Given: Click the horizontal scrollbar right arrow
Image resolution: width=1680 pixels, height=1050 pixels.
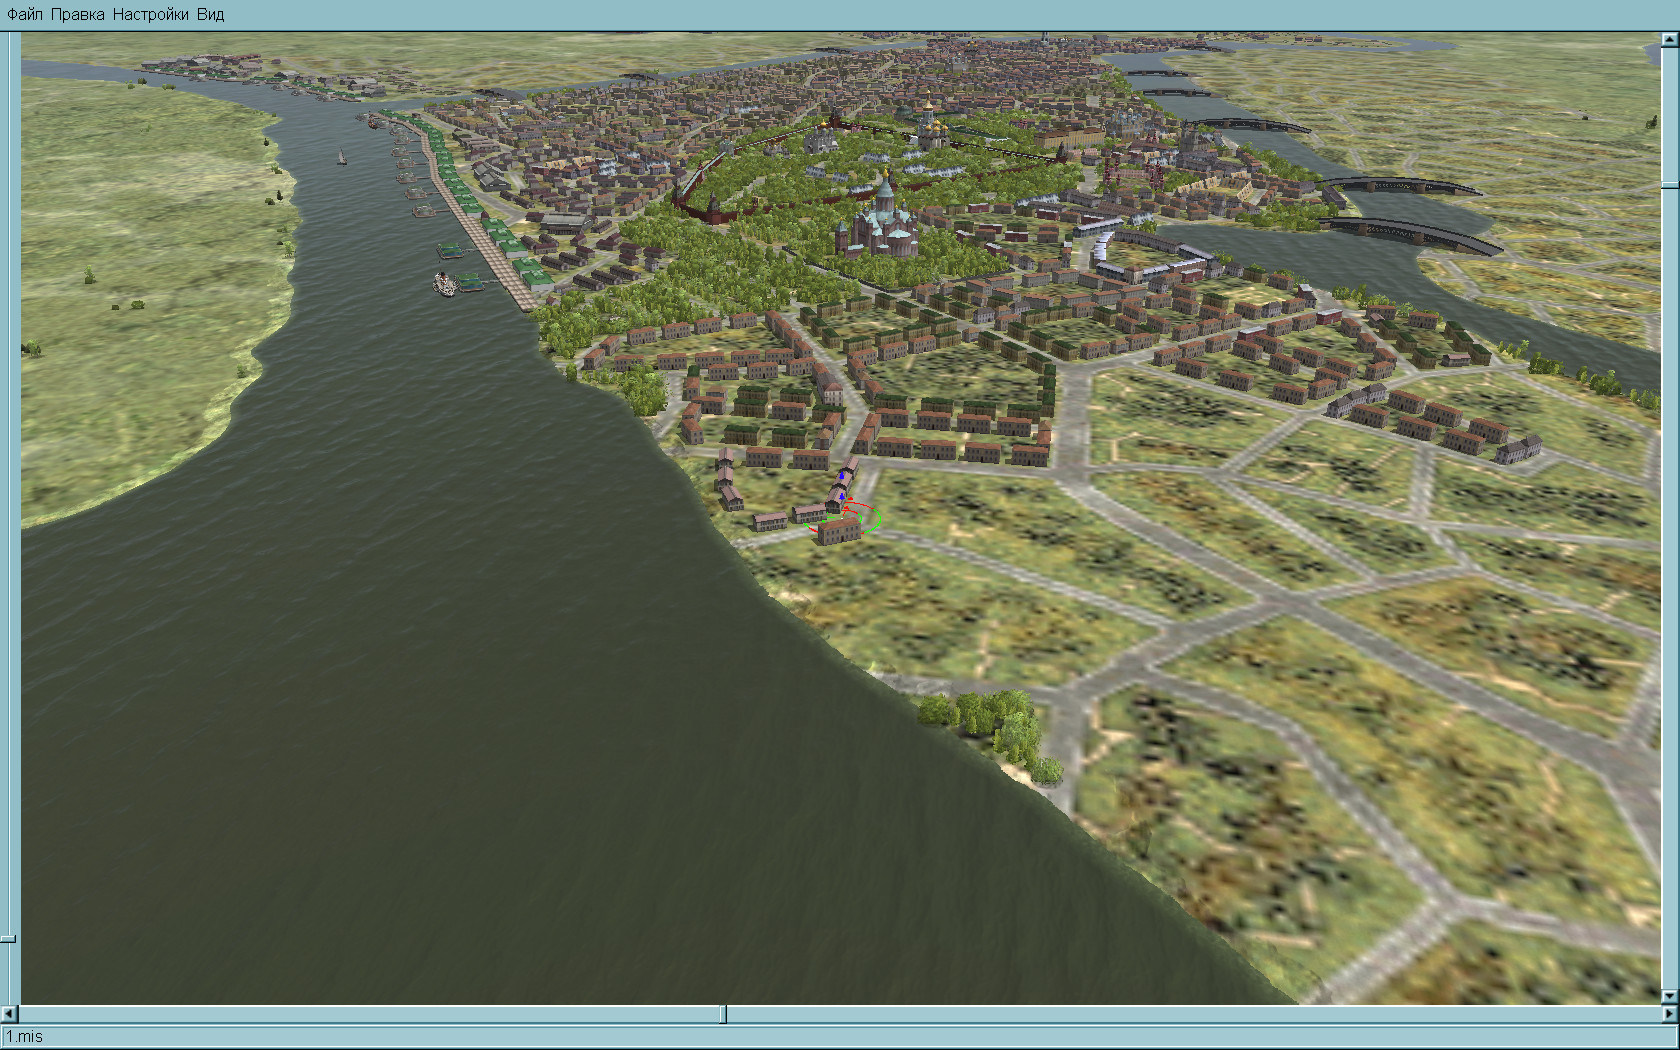Looking at the screenshot, I should click(x=1669, y=1014).
